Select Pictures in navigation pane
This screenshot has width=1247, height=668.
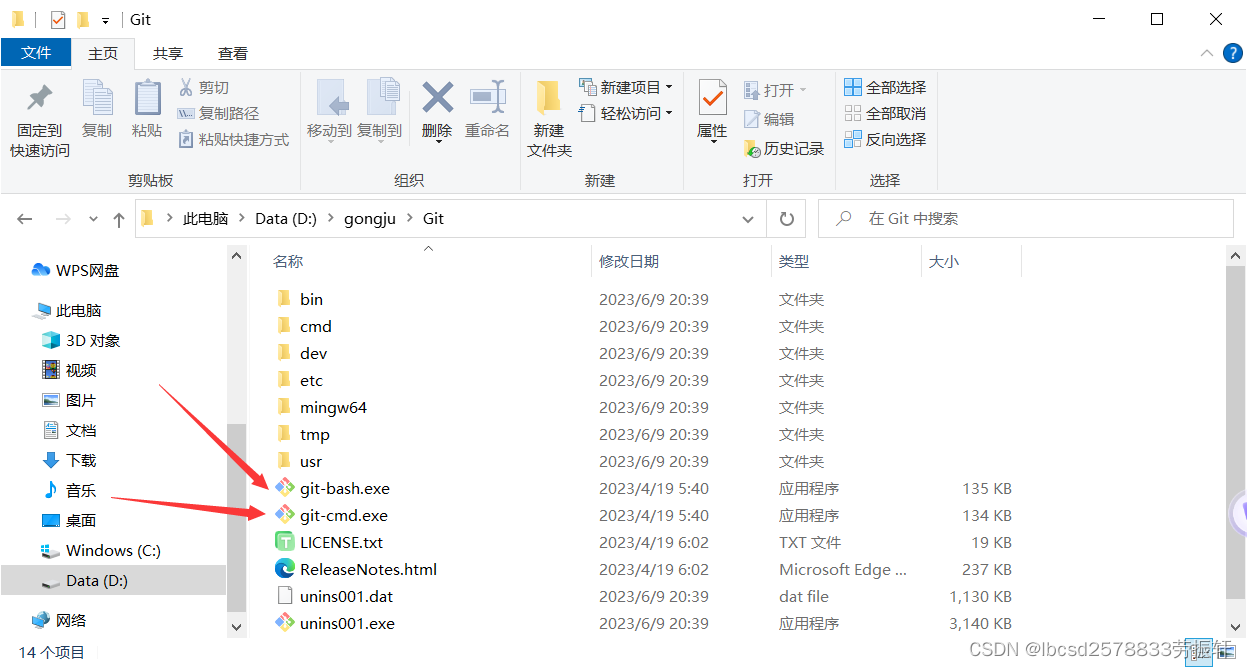point(69,401)
